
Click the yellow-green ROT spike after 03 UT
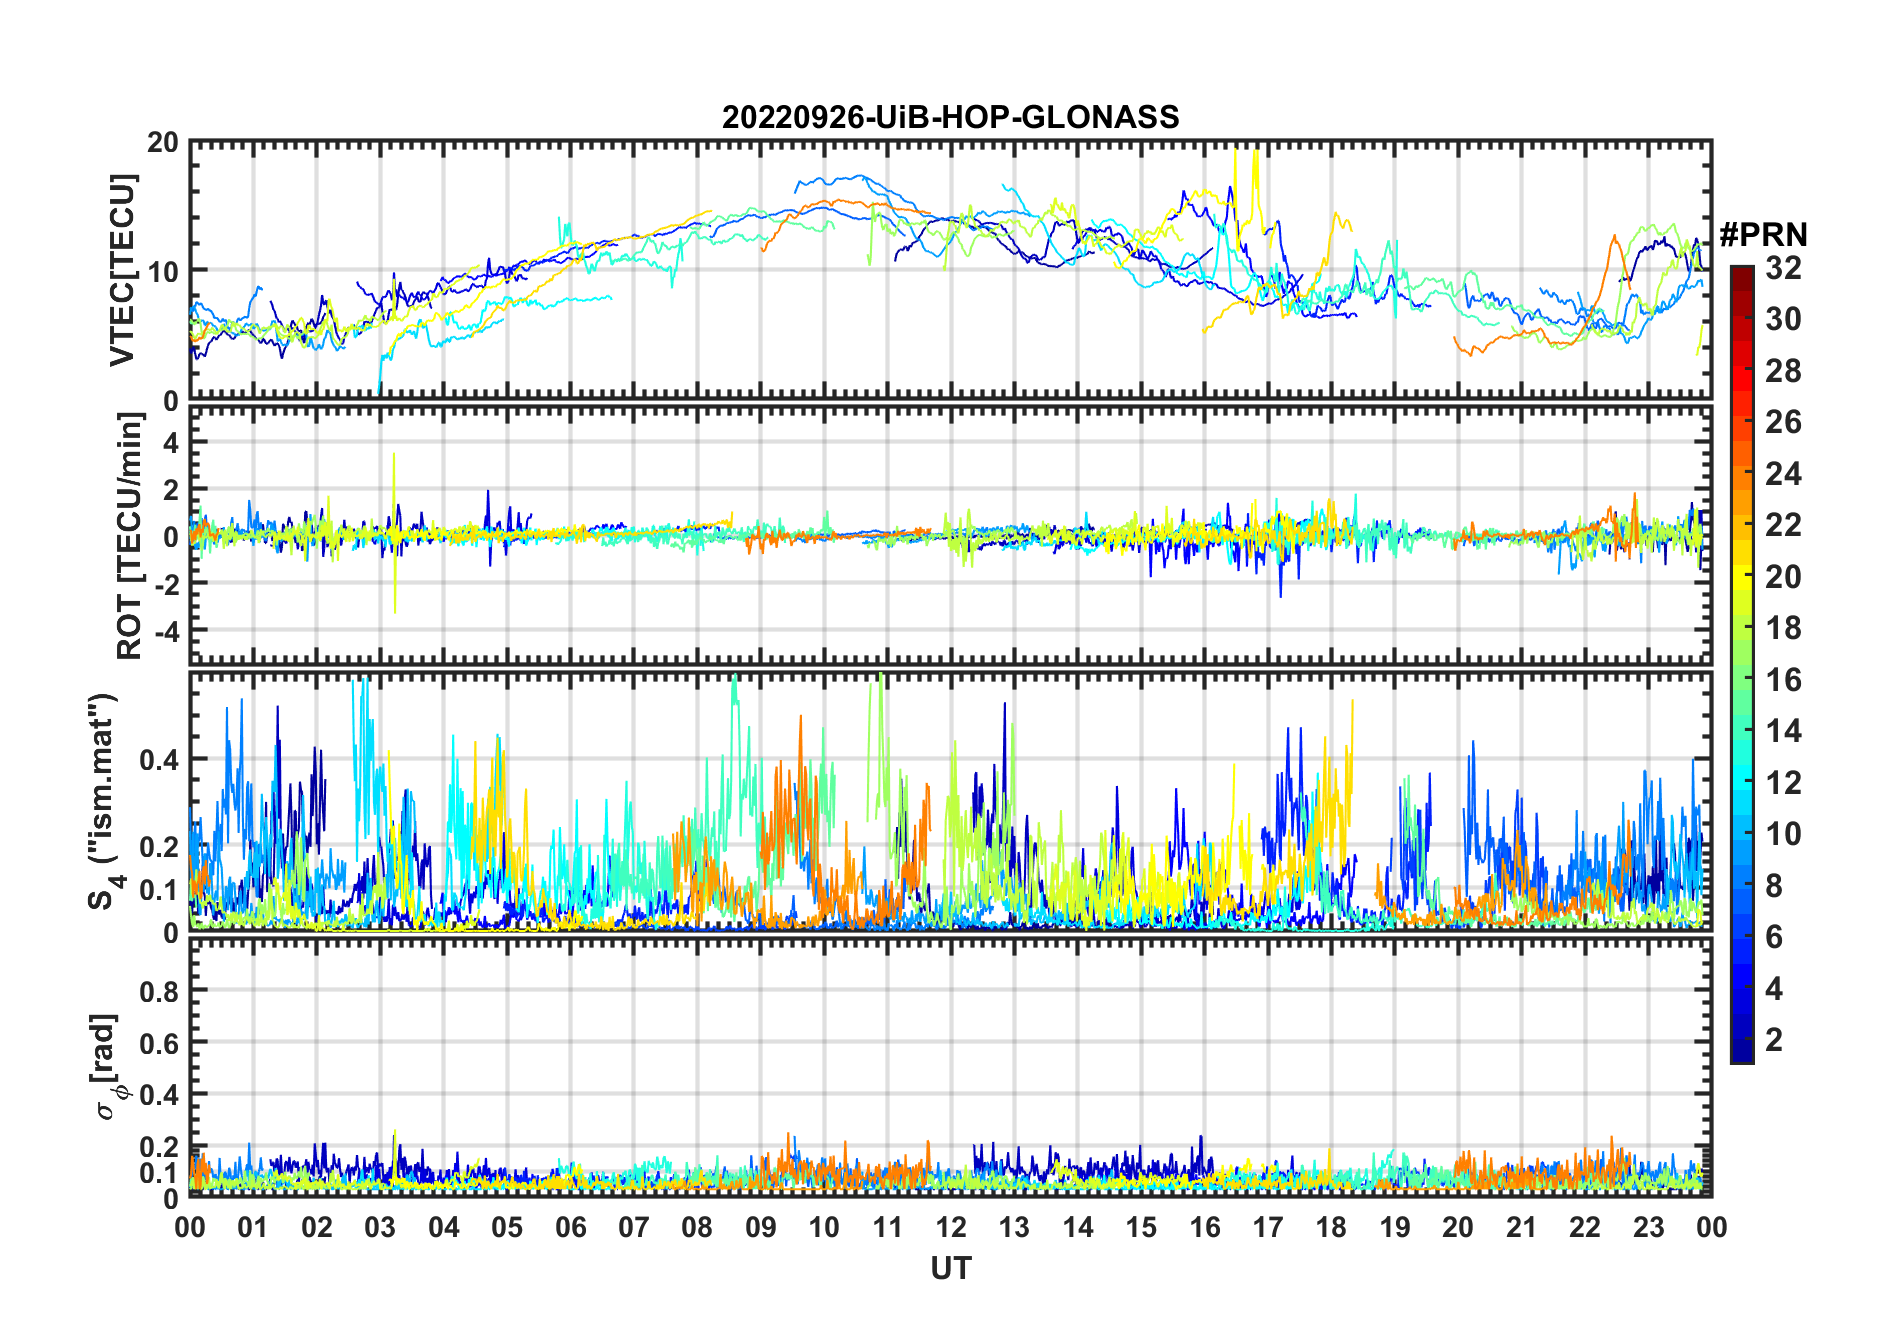pyautogui.click(x=394, y=532)
